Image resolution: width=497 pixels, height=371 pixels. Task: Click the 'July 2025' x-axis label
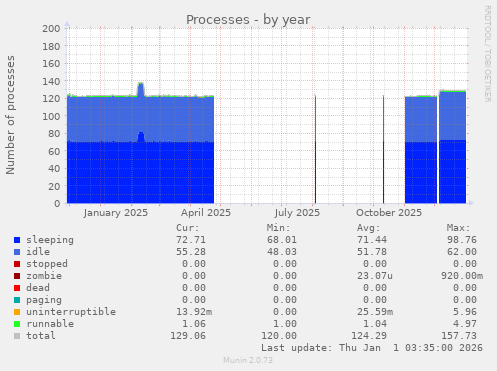tap(297, 213)
